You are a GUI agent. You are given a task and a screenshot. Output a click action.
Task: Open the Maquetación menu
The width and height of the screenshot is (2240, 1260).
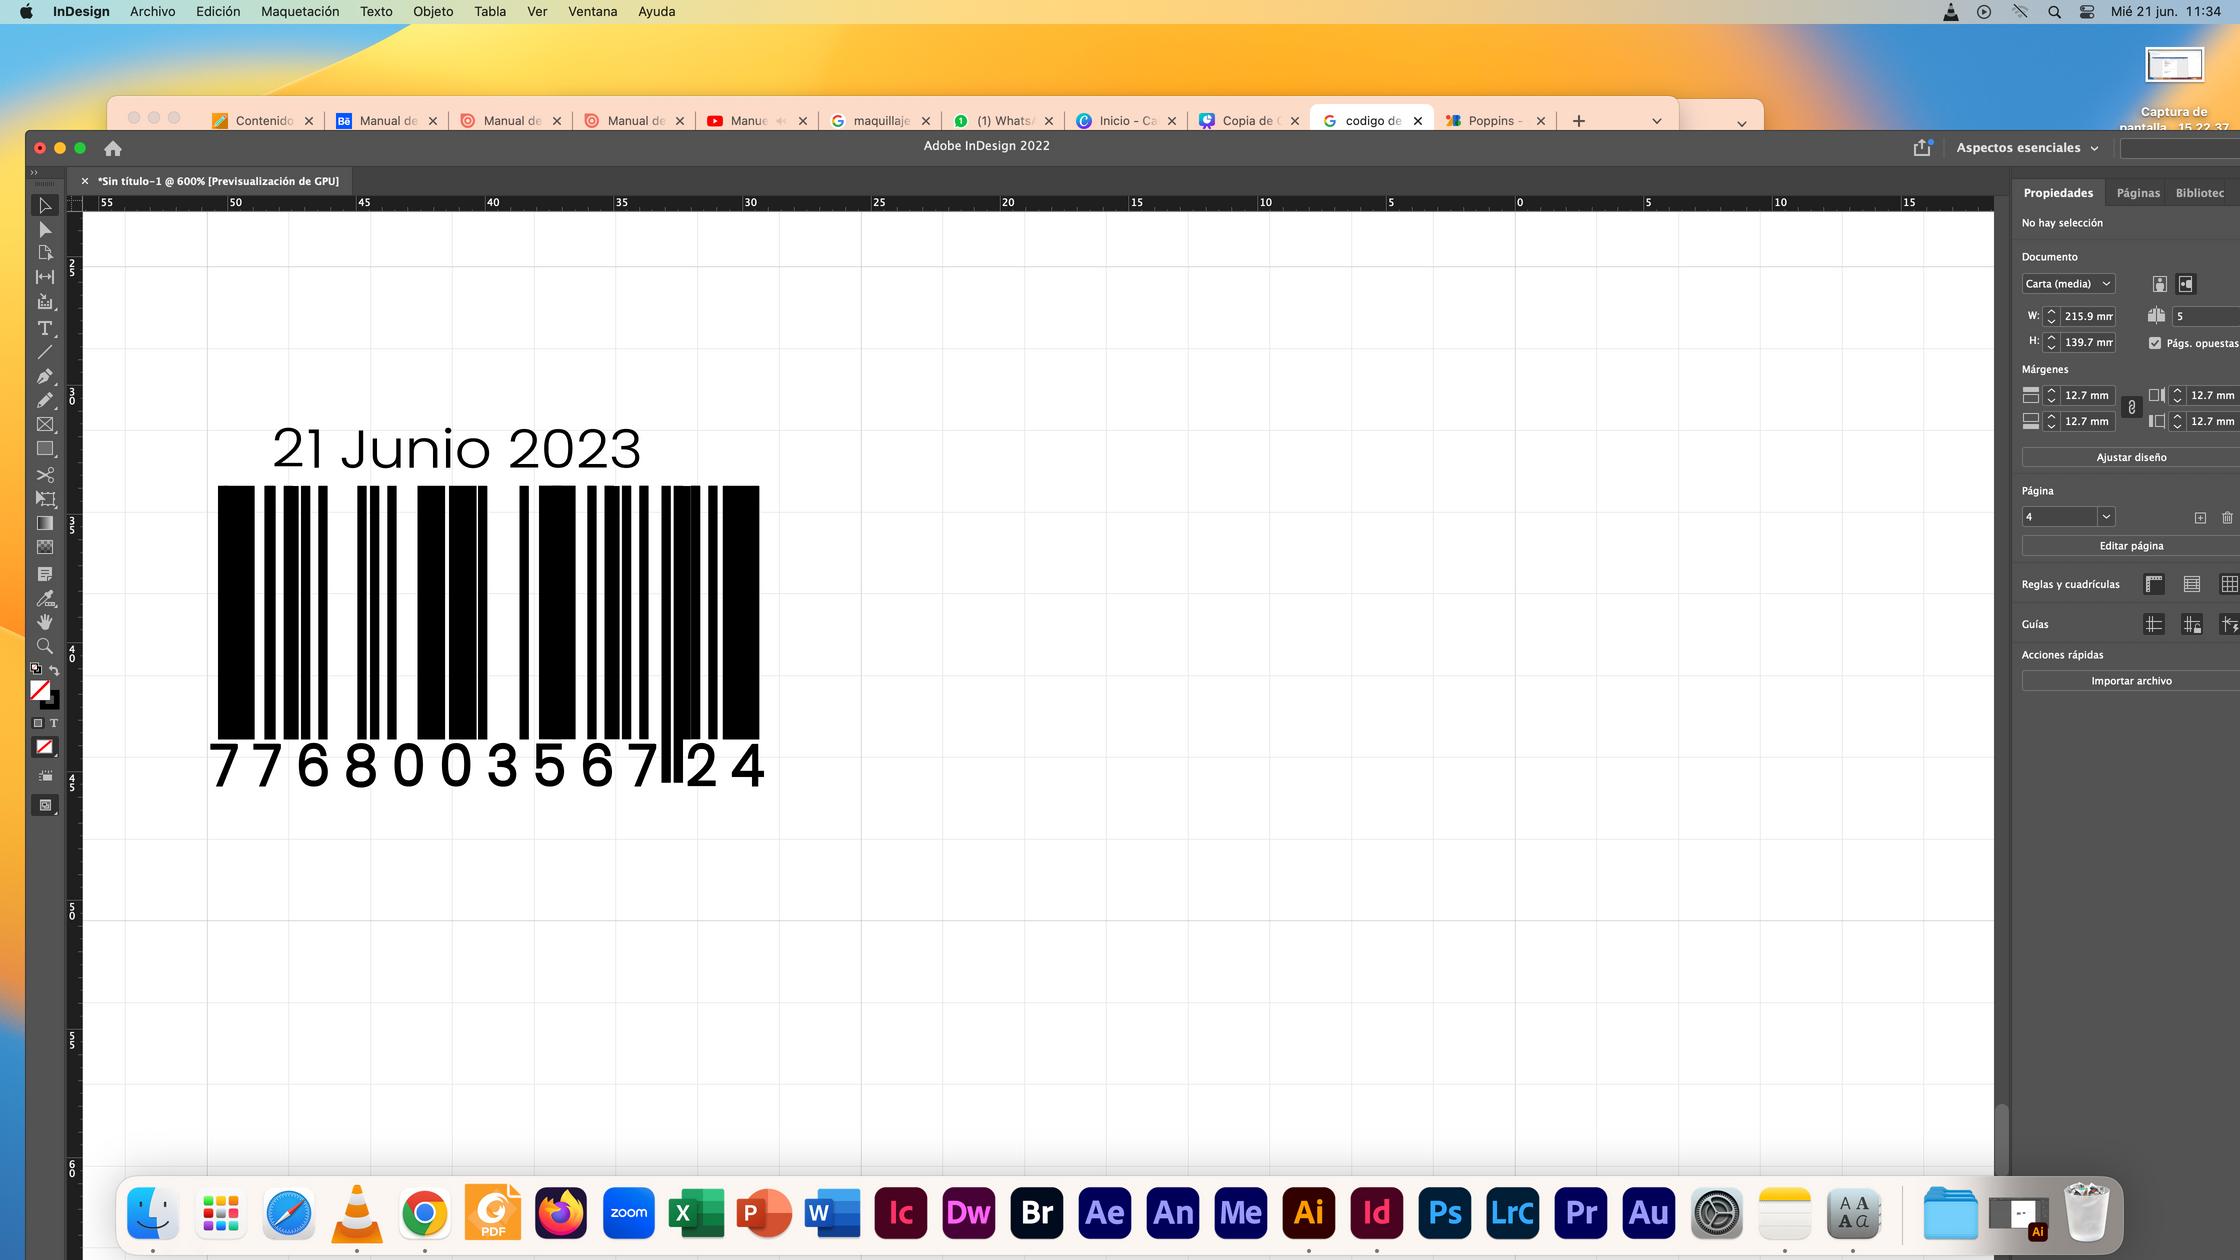point(300,12)
